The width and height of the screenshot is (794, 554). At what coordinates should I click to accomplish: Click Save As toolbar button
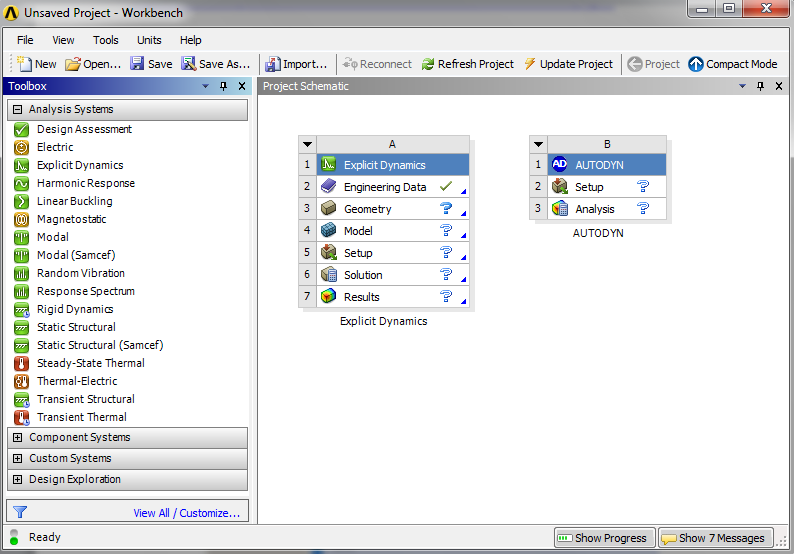[216, 64]
